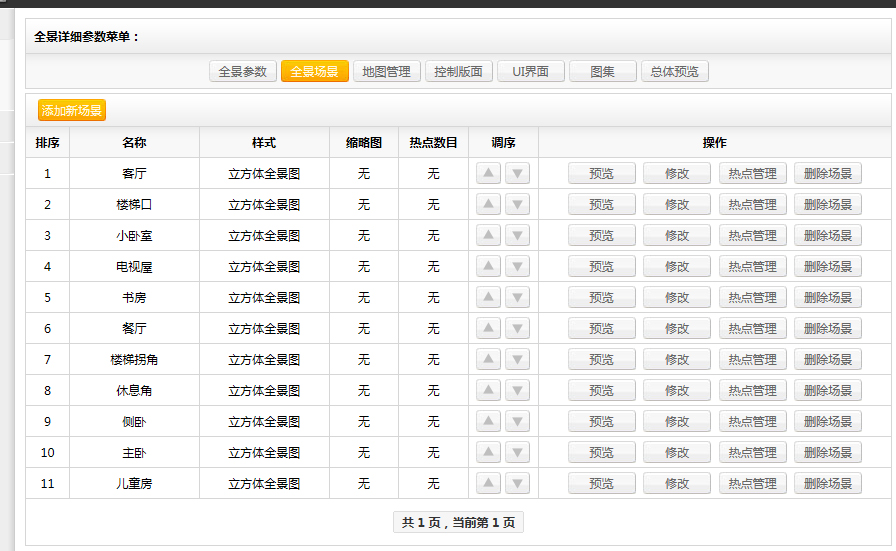The image size is (896, 551).
Task: Delete the 侧卧 scene
Action: pyautogui.click(x=828, y=422)
